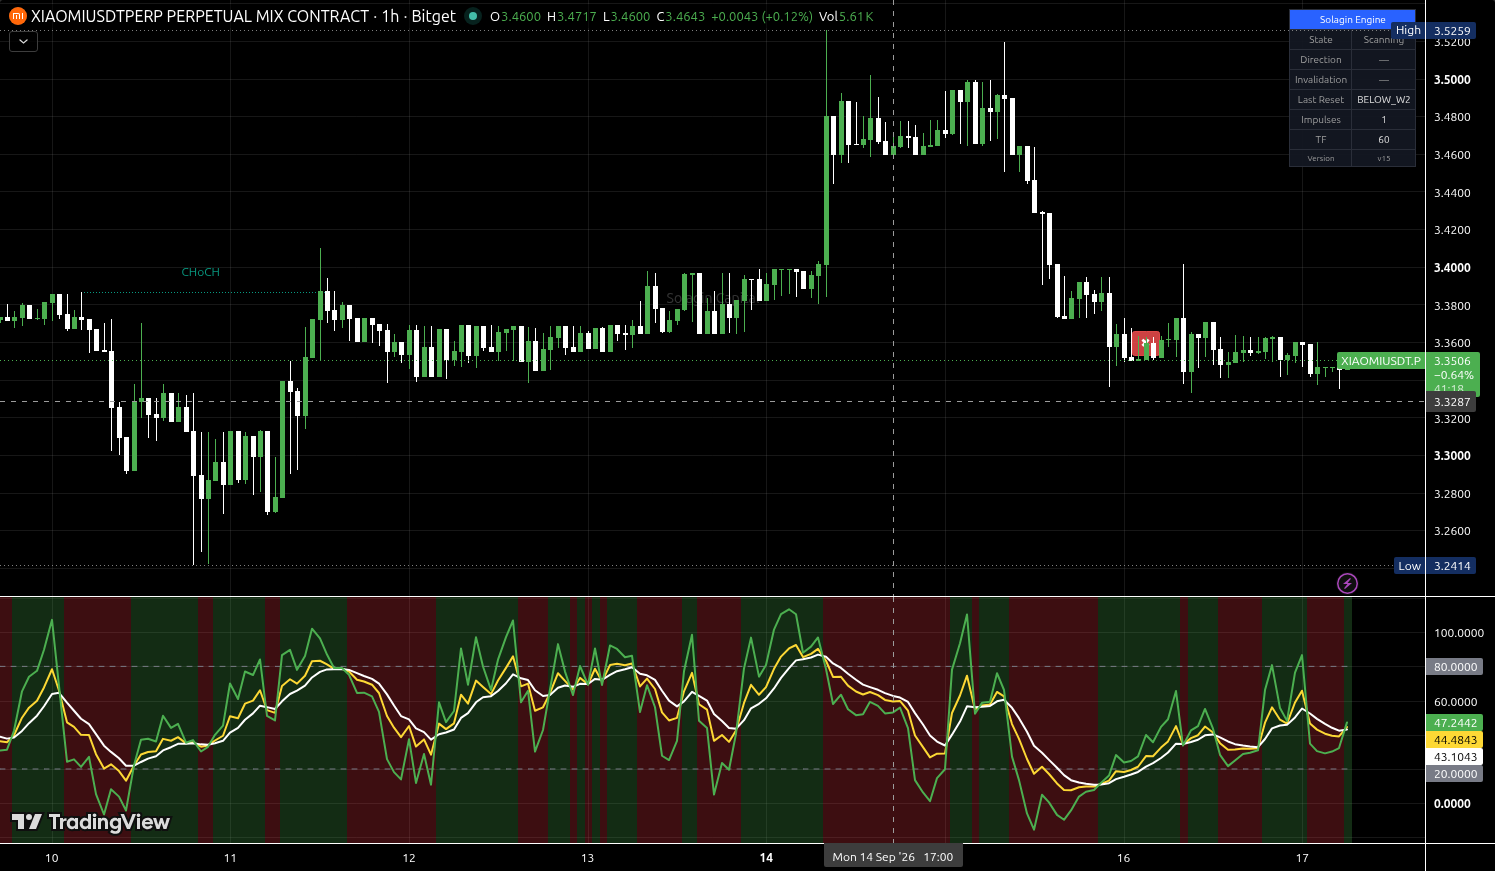Click the BELOW_W2 value cell
1495x871 pixels.
coord(1383,100)
